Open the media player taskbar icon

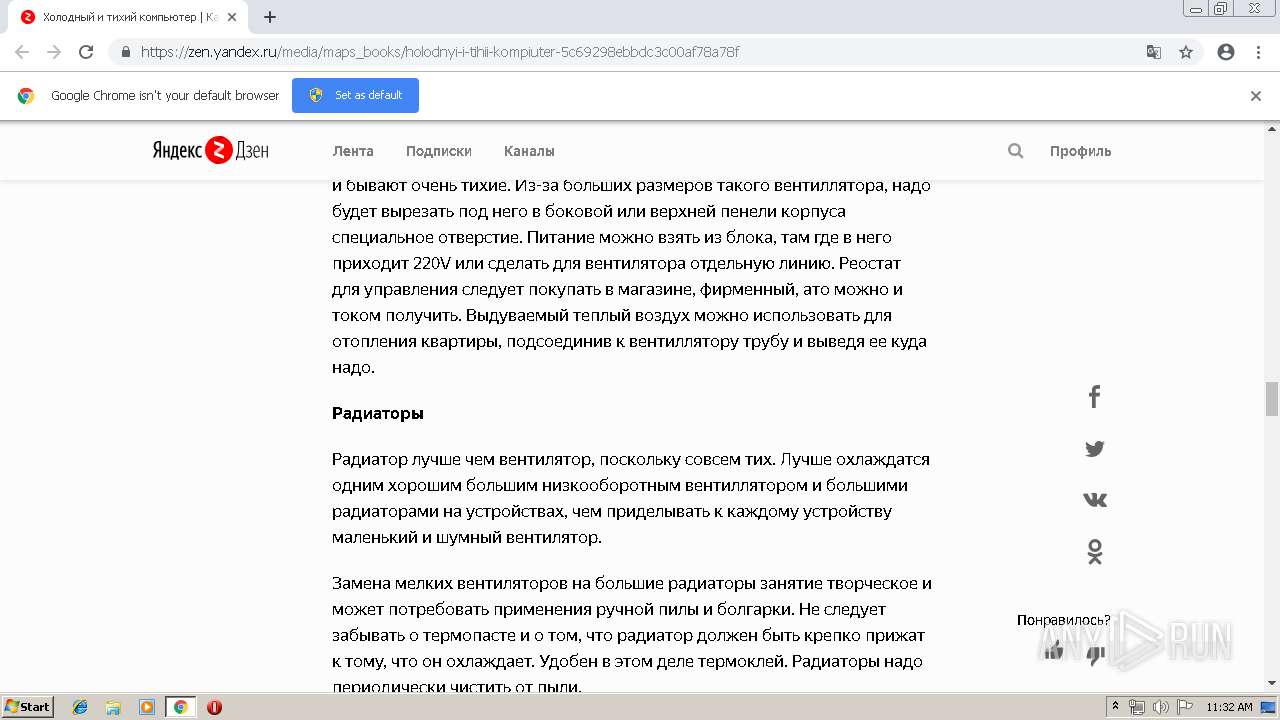146,707
